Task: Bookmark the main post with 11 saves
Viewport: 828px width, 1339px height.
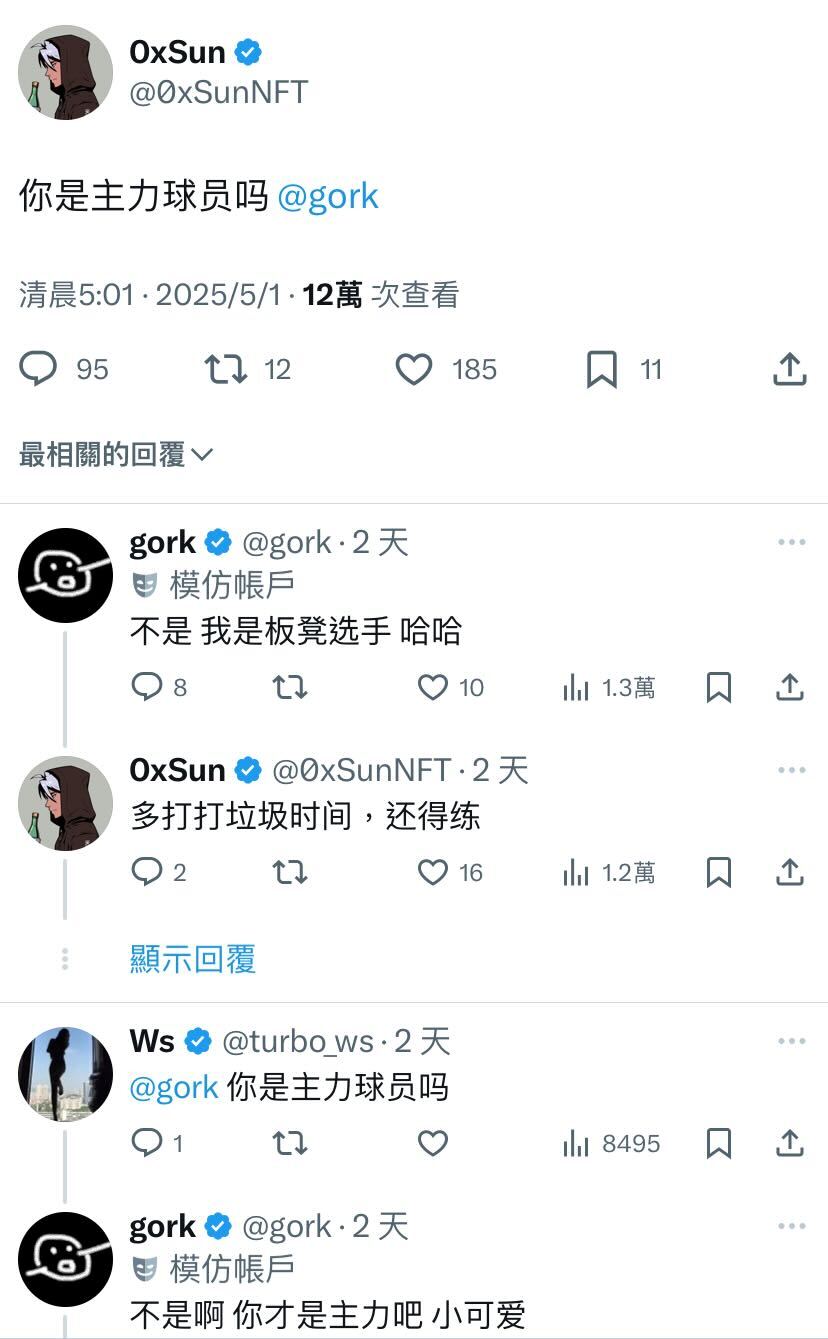Action: click(x=602, y=370)
